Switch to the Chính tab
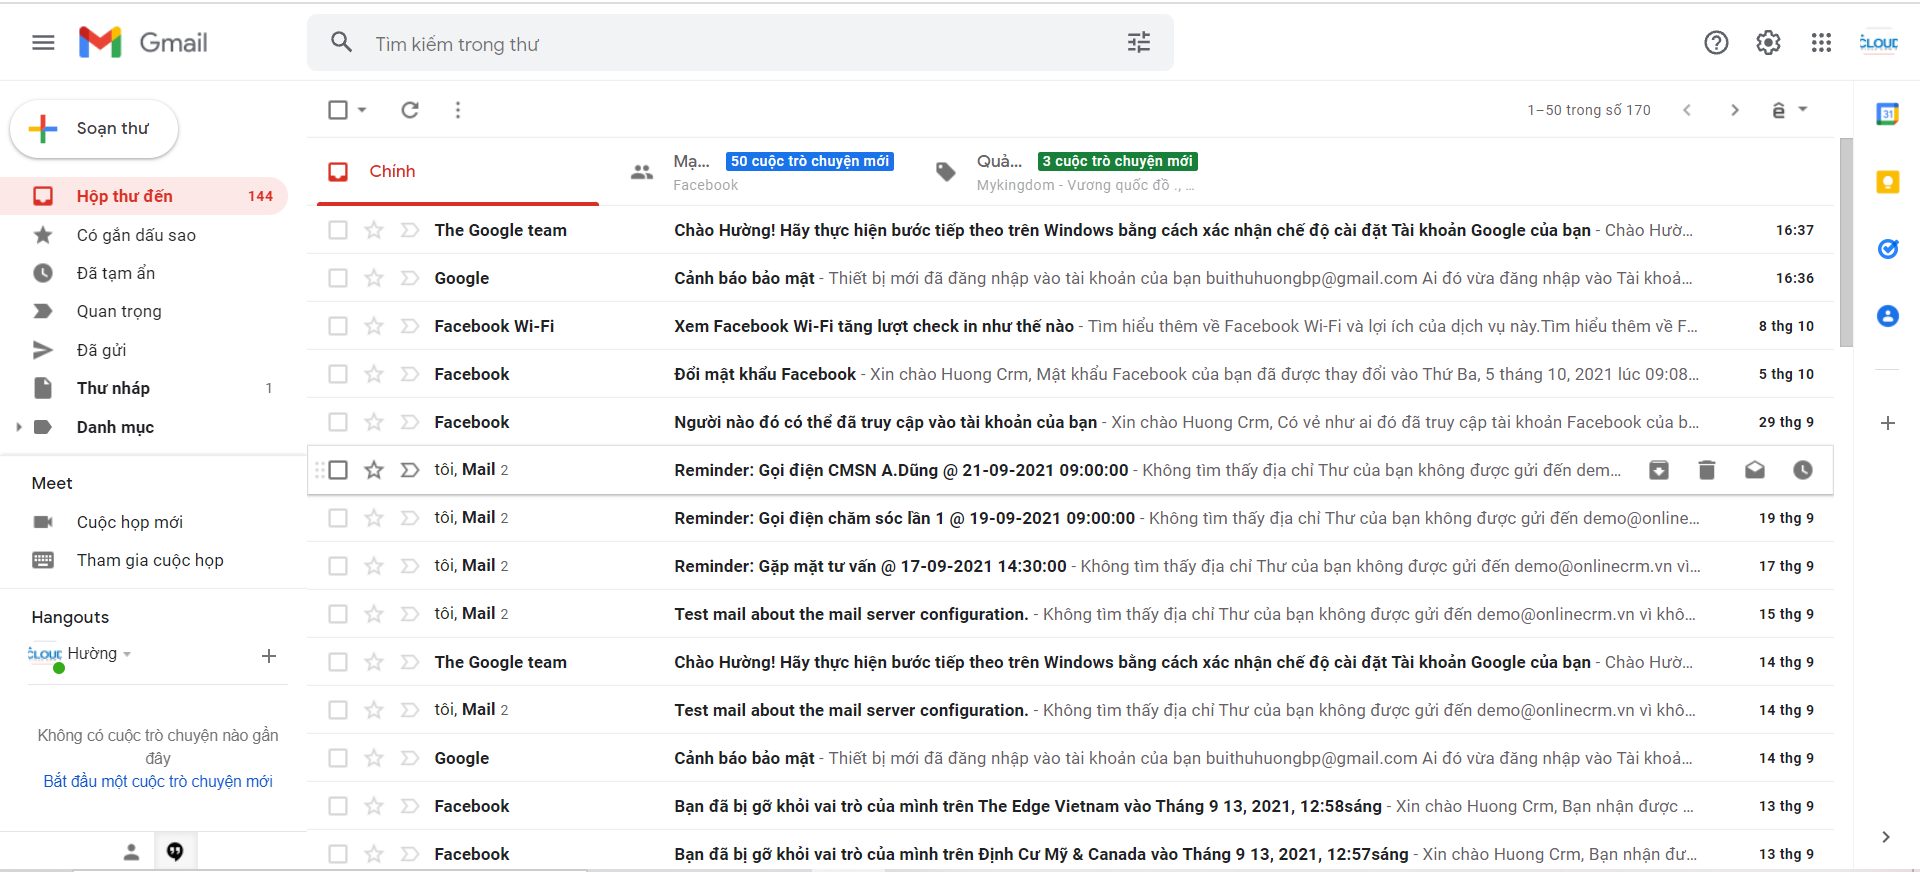 tap(458, 171)
